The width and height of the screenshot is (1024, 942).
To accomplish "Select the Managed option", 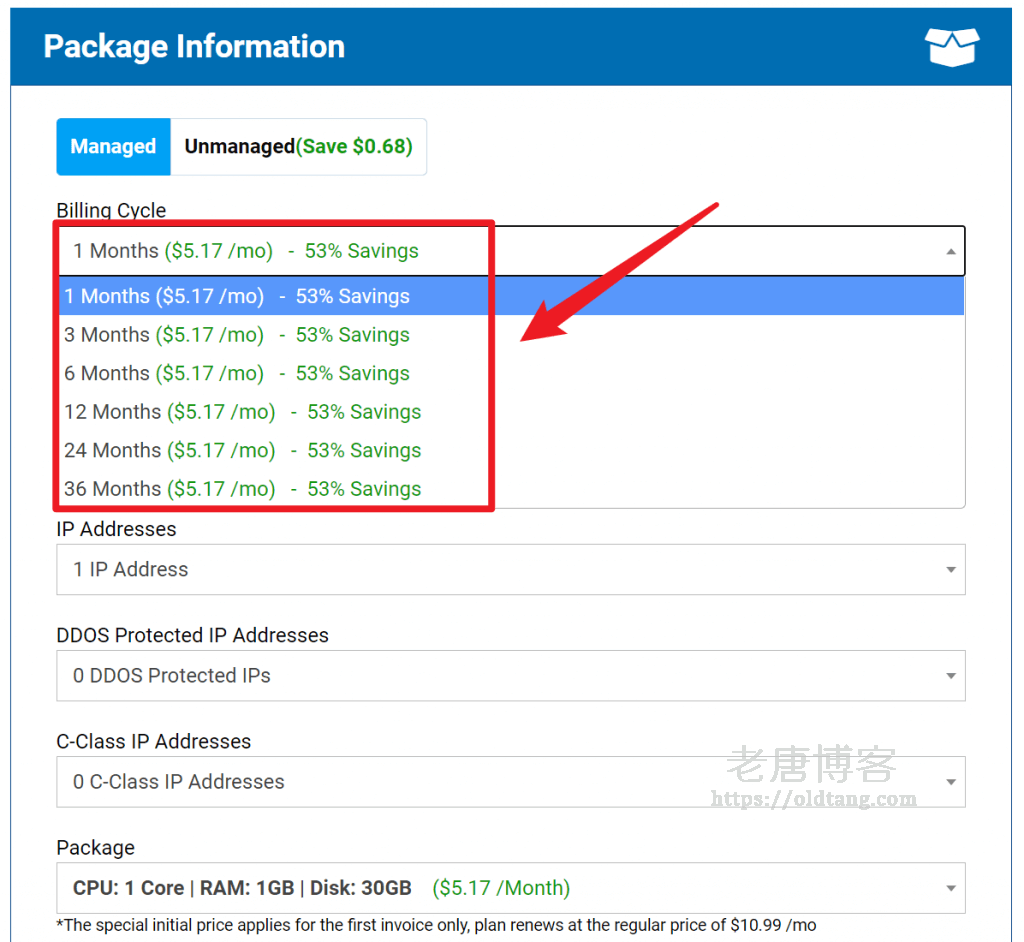I will tap(113, 147).
